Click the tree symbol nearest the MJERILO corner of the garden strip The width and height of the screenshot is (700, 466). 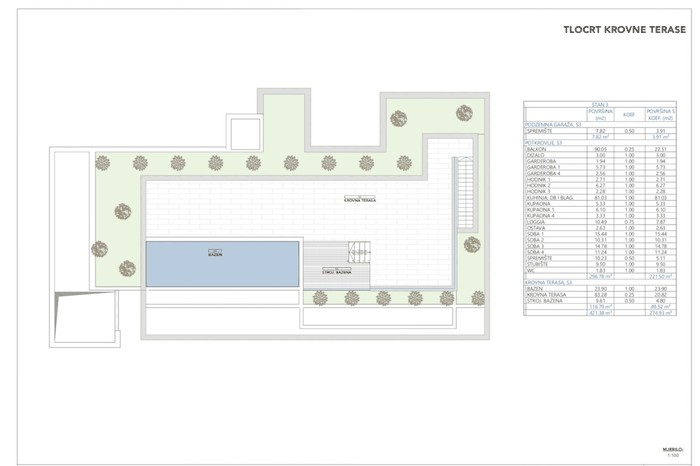tap(478, 298)
